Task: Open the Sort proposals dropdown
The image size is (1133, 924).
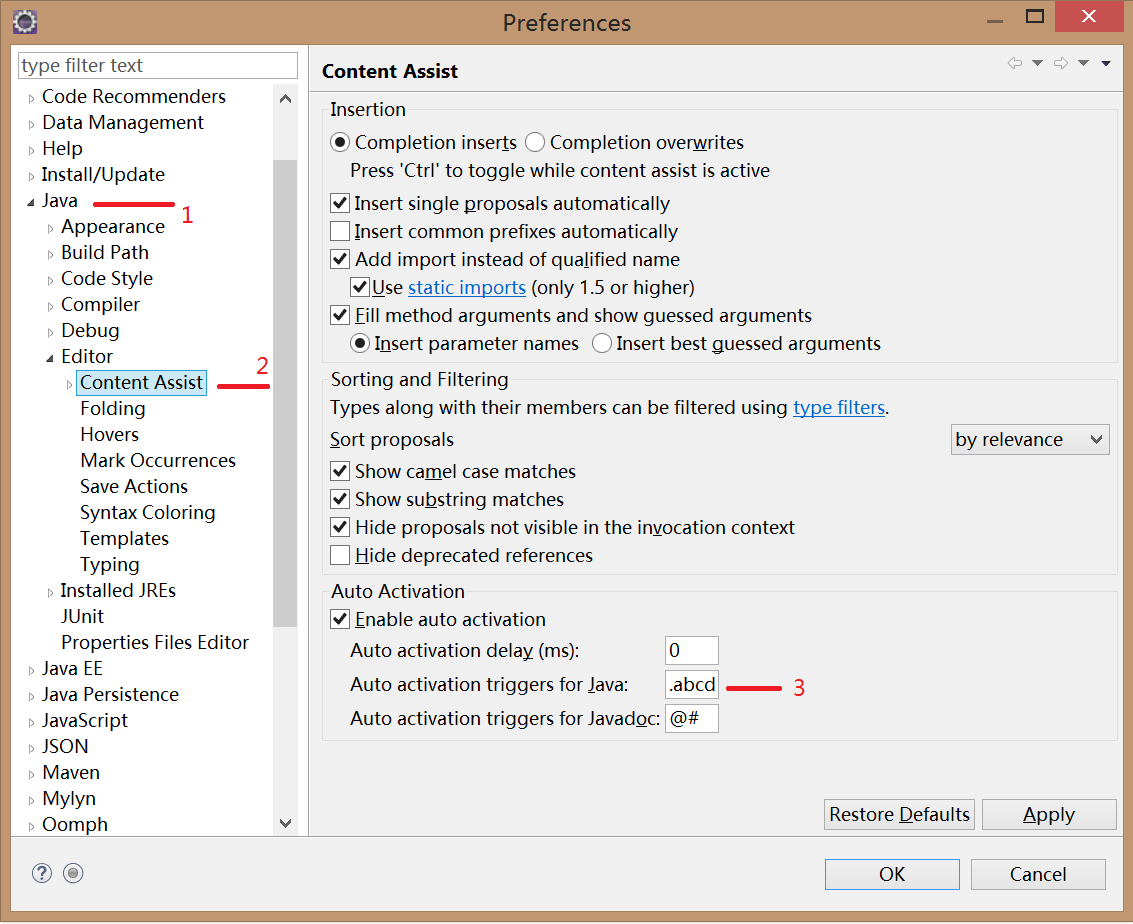Action: (x=1030, y=440)
